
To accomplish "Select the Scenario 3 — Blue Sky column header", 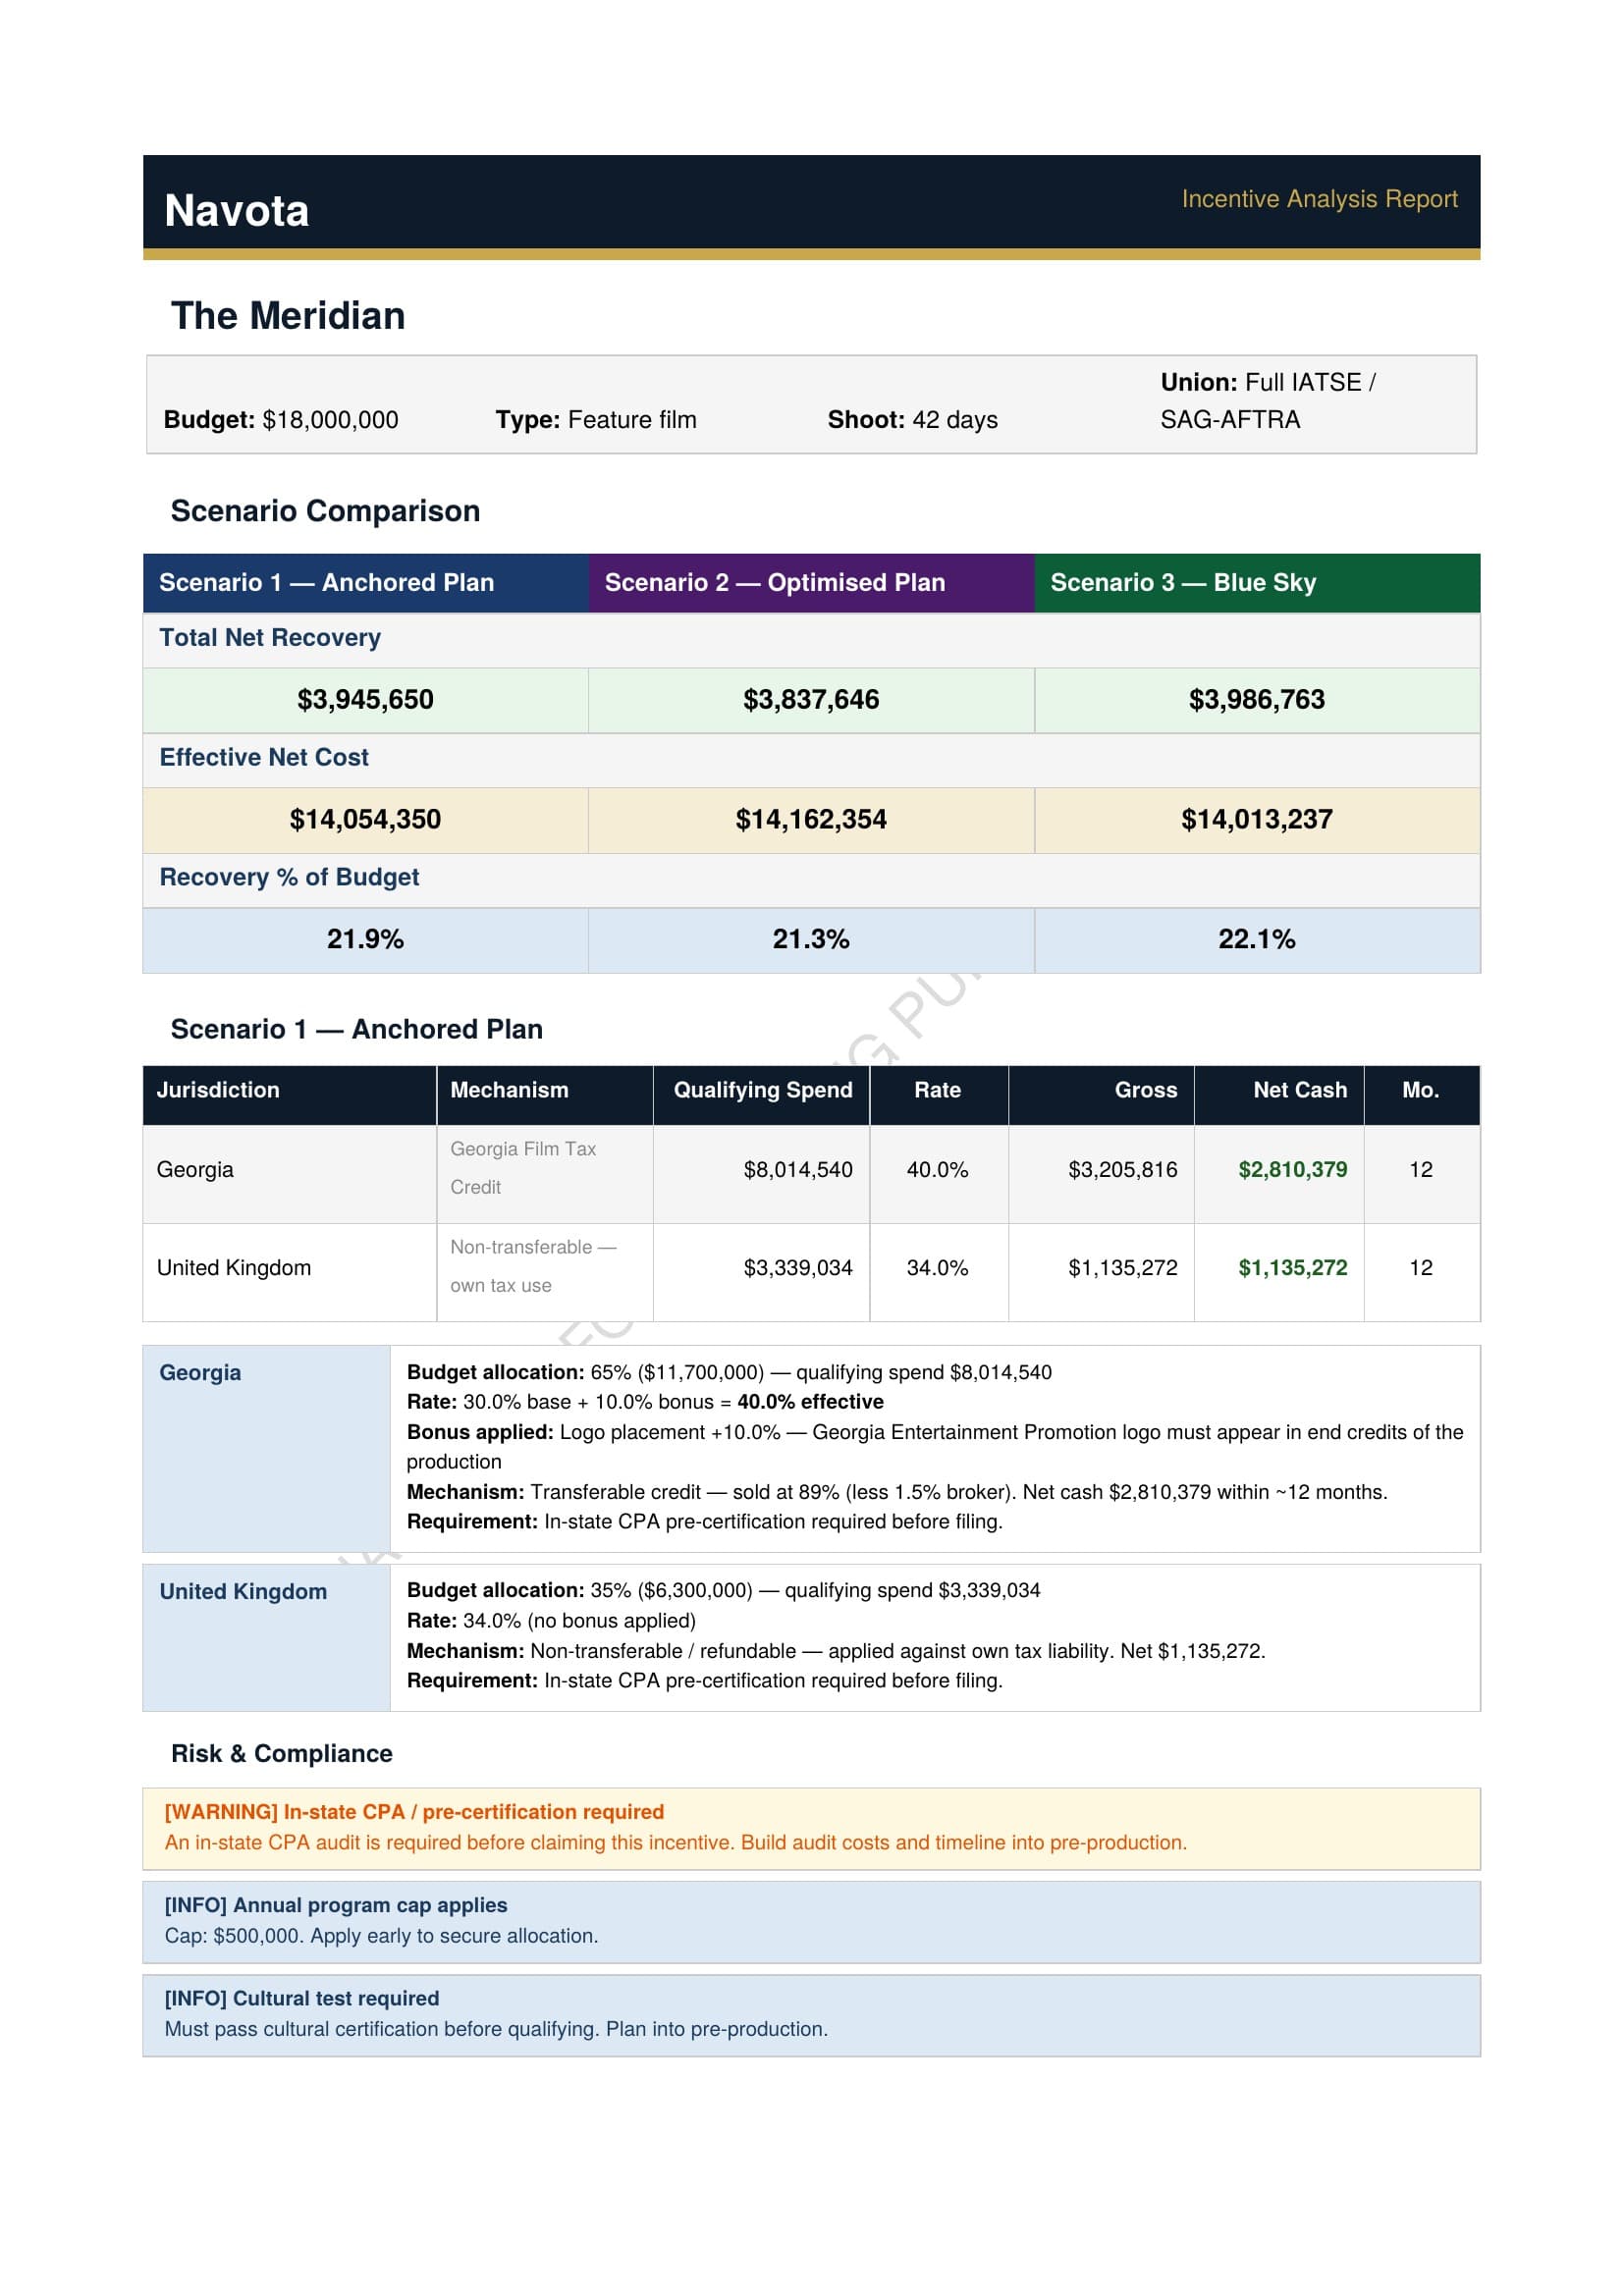I will pyautogui.click(x=1257, y=583).
